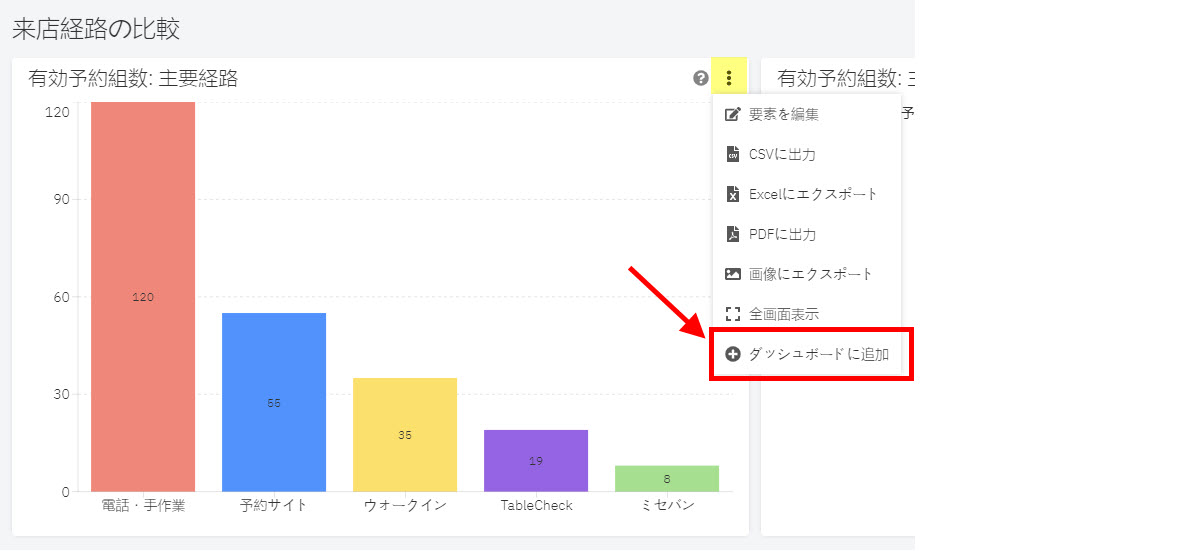Viewport: 1201px width, 551px height.
Task: Click the edit pencil icon beside 要素を編集
Action: point(732,114)
